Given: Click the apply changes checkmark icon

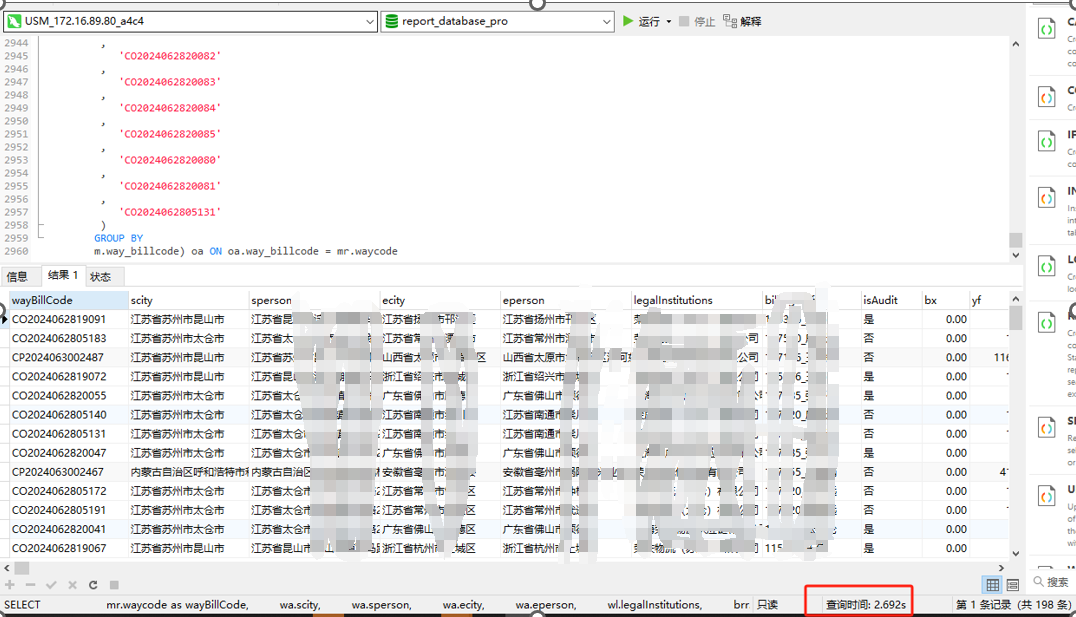Looking at the screenshot, I should point(52,585).
